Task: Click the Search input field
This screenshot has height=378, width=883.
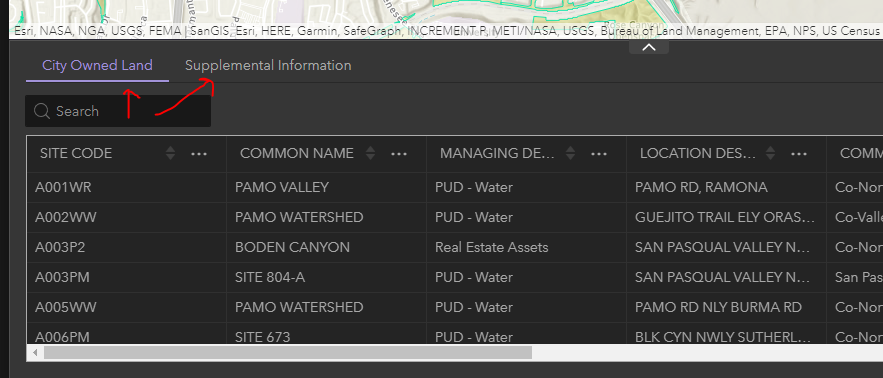Action: tap(118, 111)
